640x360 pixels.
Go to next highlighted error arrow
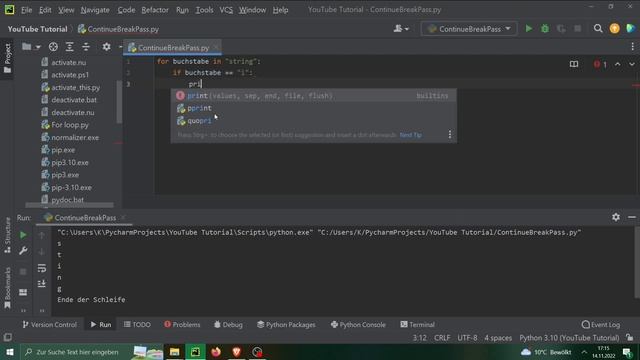click(x=631, y=64)
